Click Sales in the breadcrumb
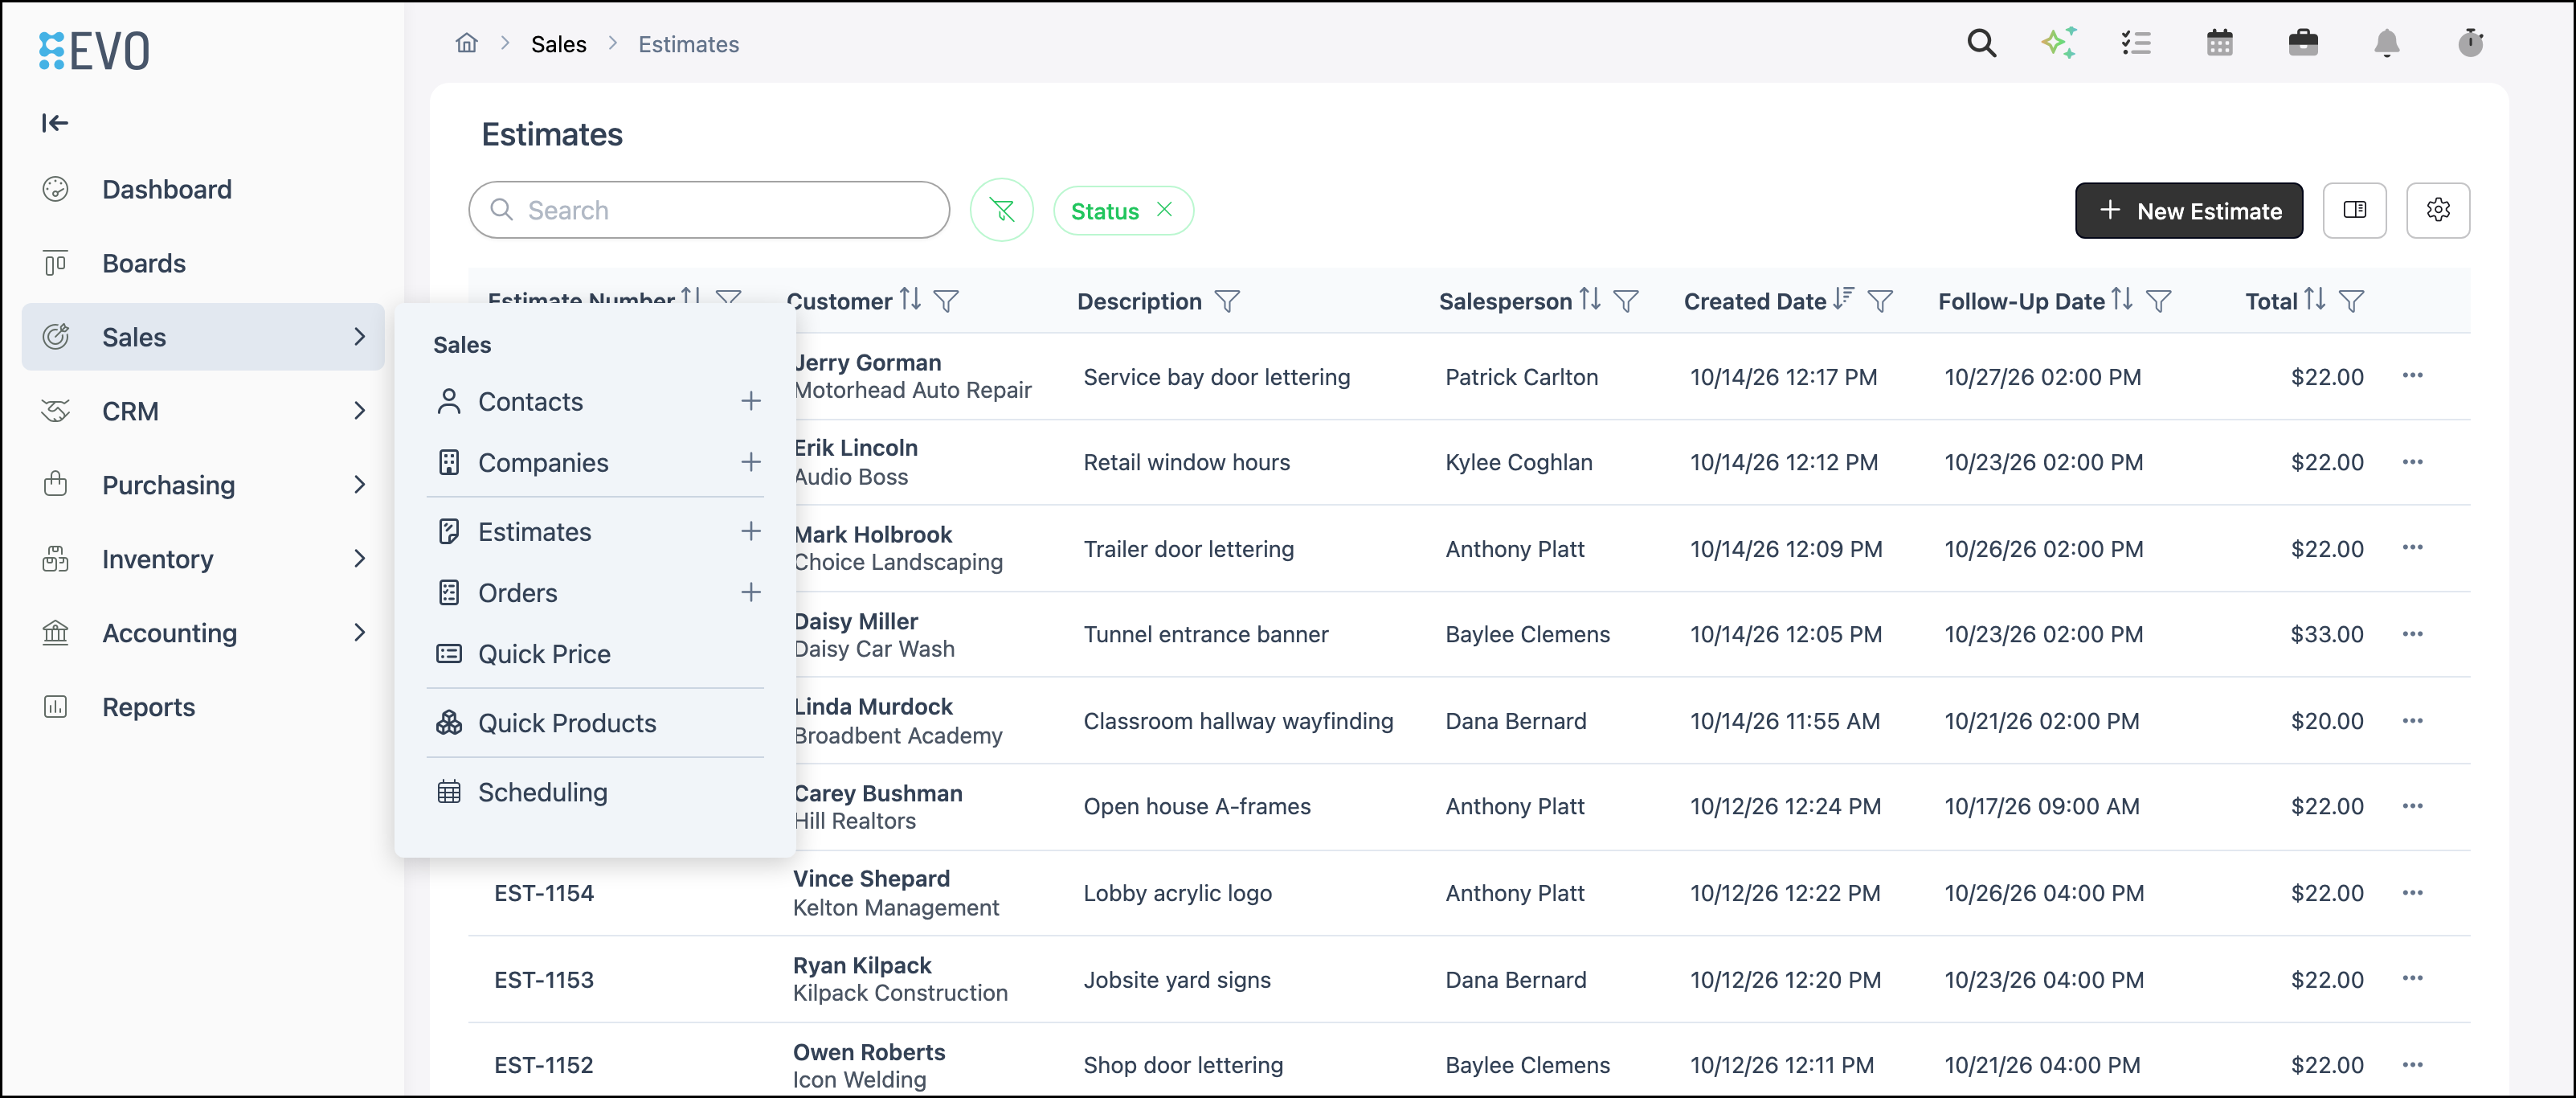Viewport: 2576px width, 1098px height. [x=558, y=44]
